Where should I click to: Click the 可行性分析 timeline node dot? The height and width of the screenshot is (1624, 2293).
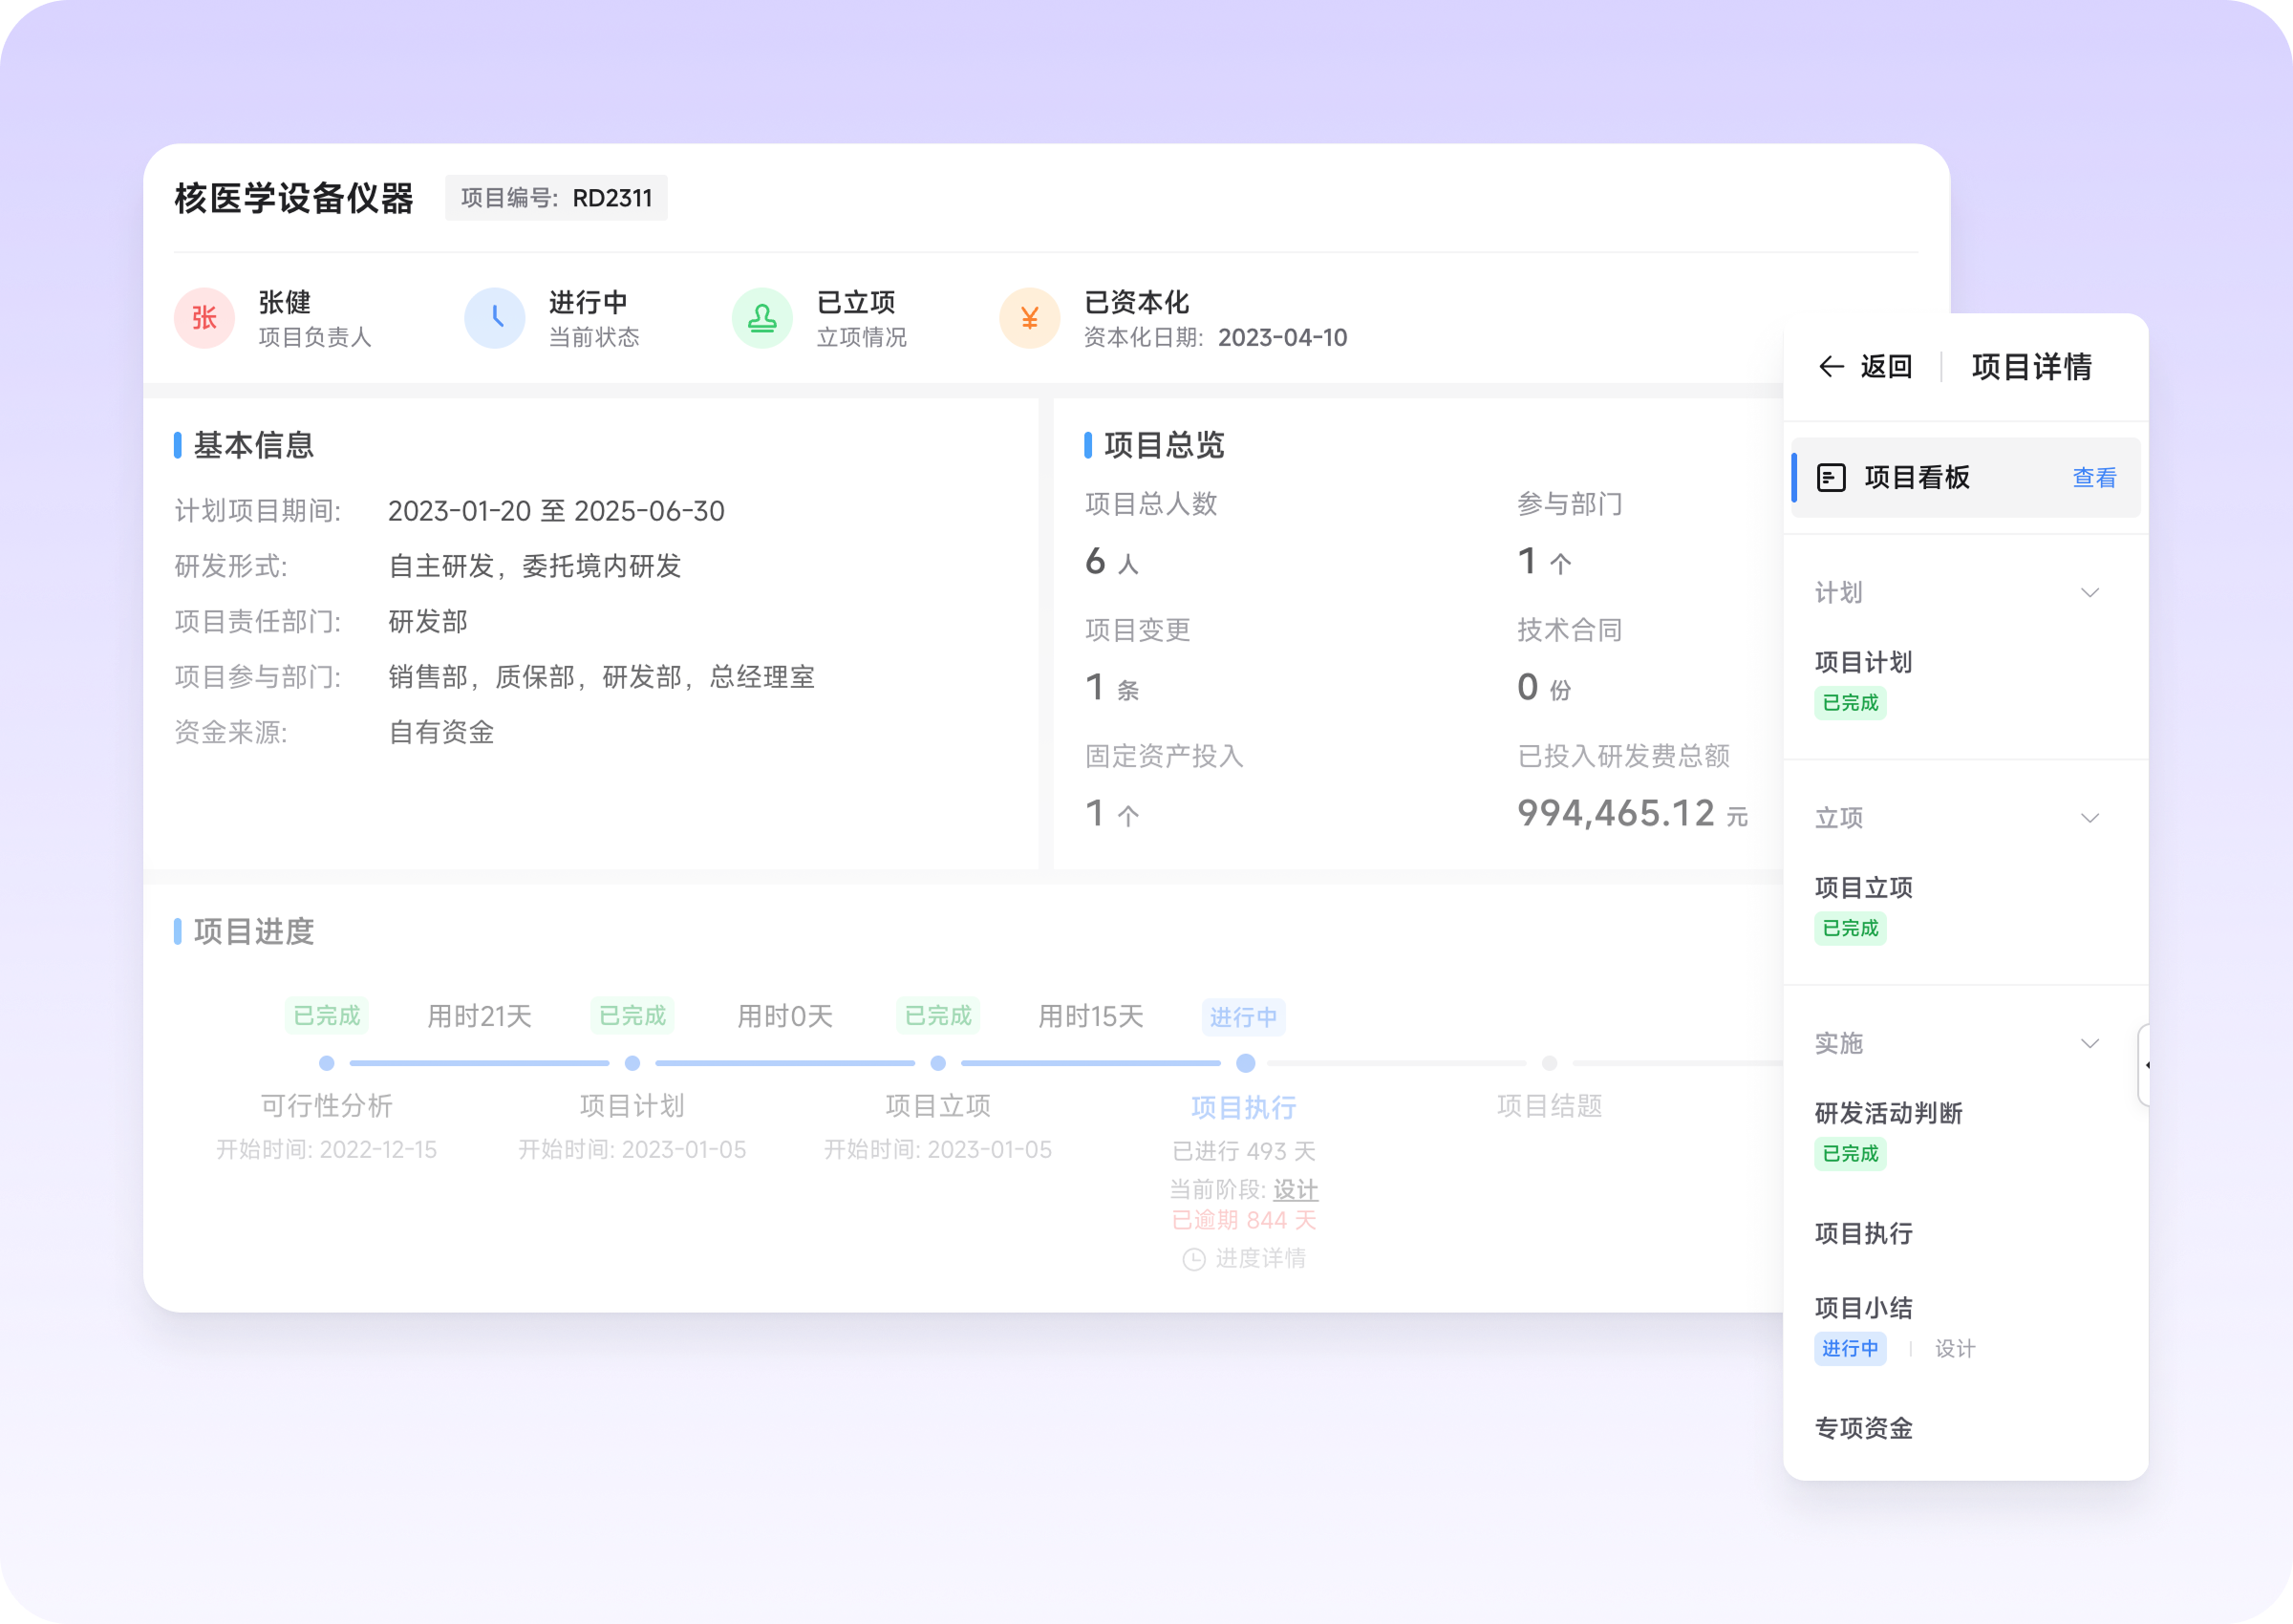(327, 1063)
